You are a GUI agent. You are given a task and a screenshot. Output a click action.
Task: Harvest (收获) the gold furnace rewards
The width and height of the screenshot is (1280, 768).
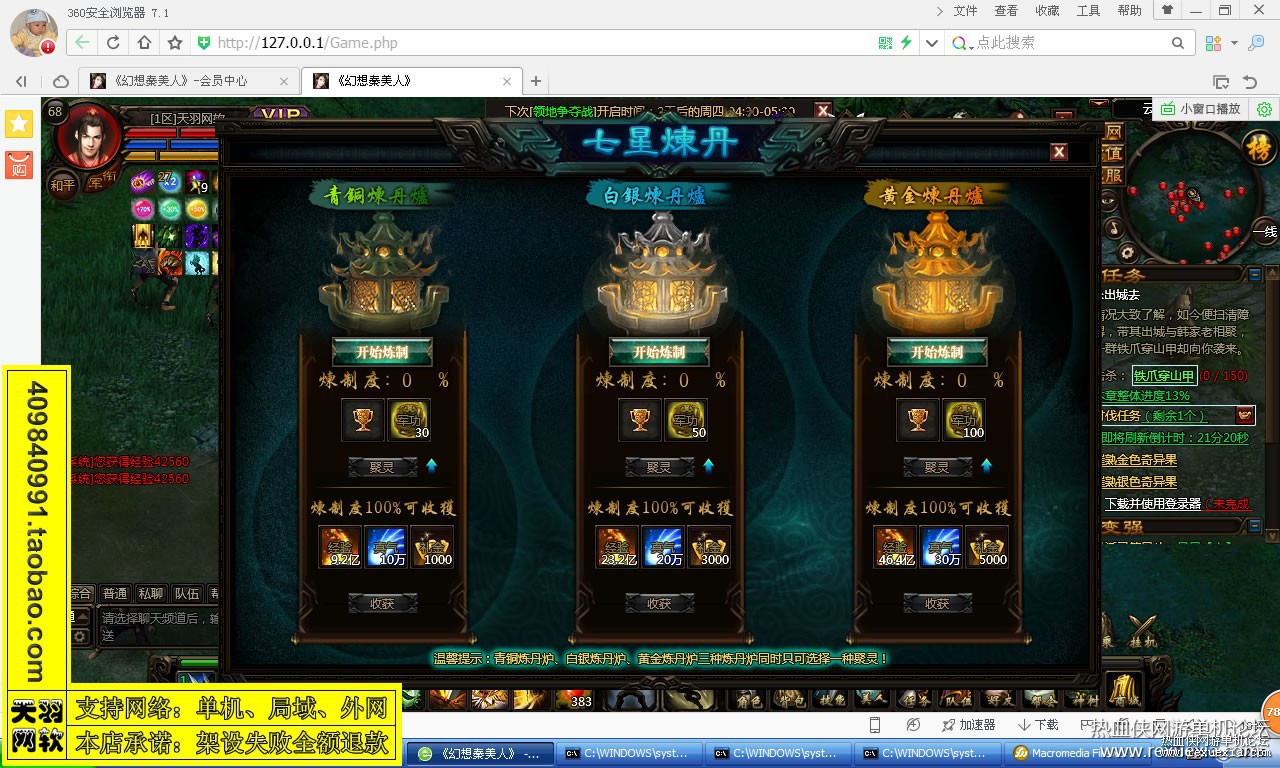[937, 603]
